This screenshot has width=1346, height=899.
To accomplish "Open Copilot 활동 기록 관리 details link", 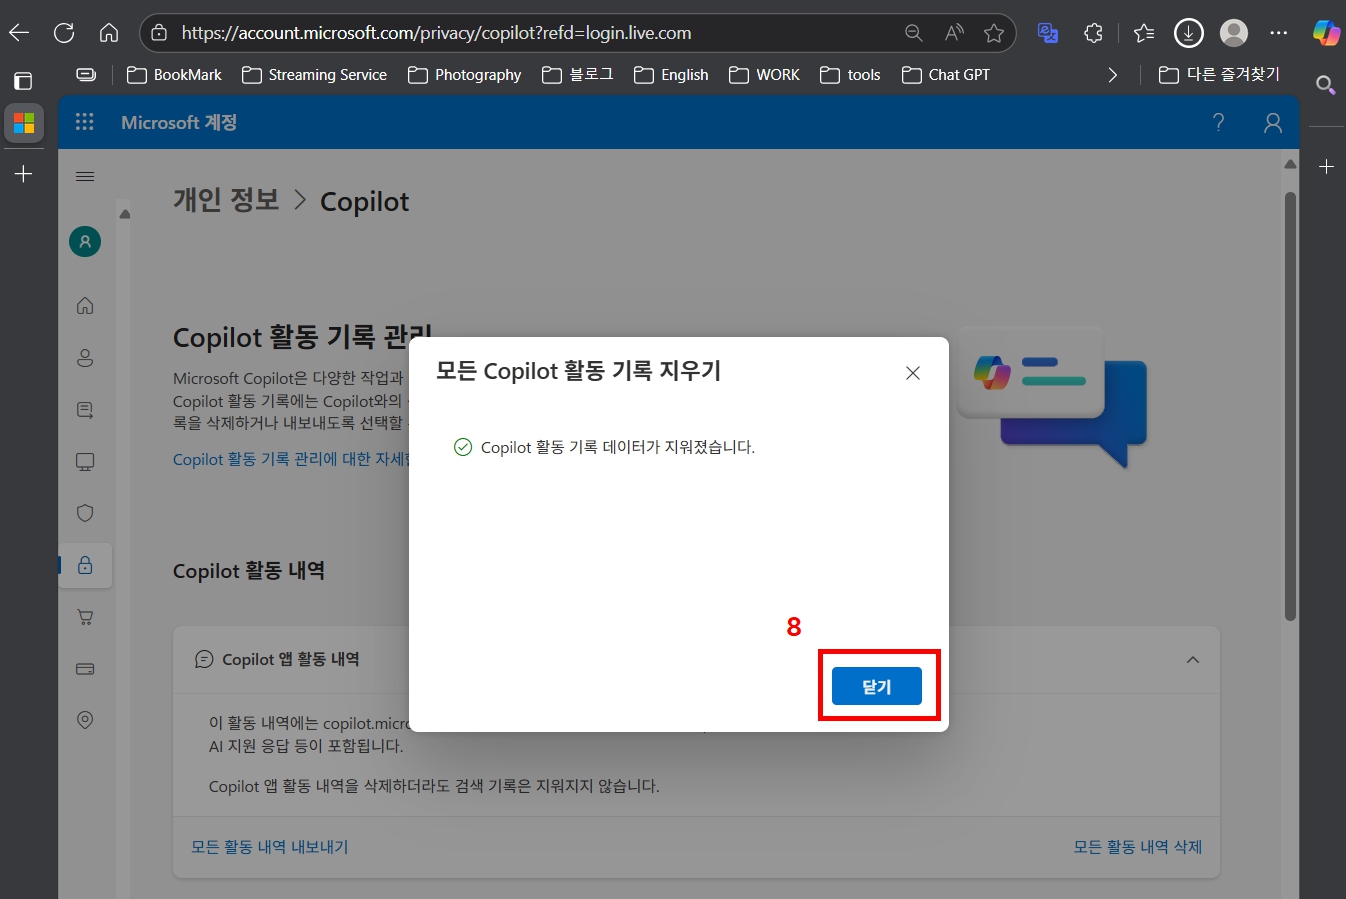I will point(291,459).
